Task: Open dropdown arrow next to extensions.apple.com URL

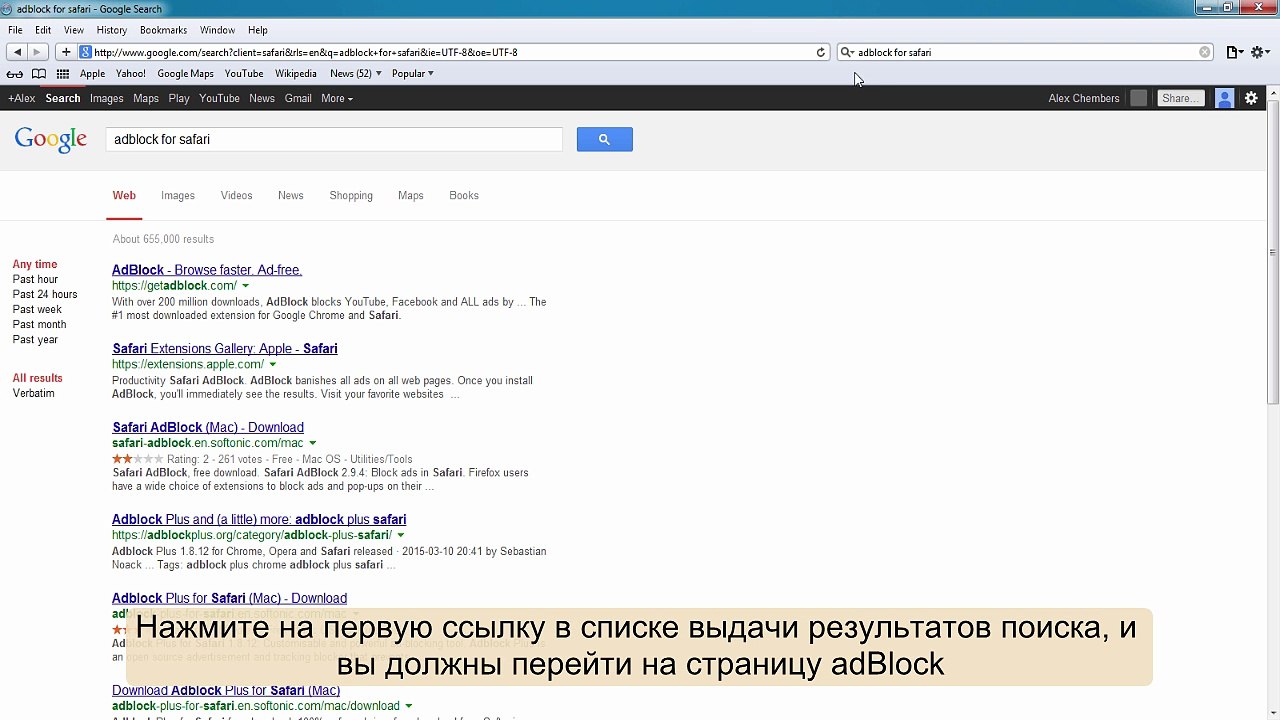Action: (273, 365)
